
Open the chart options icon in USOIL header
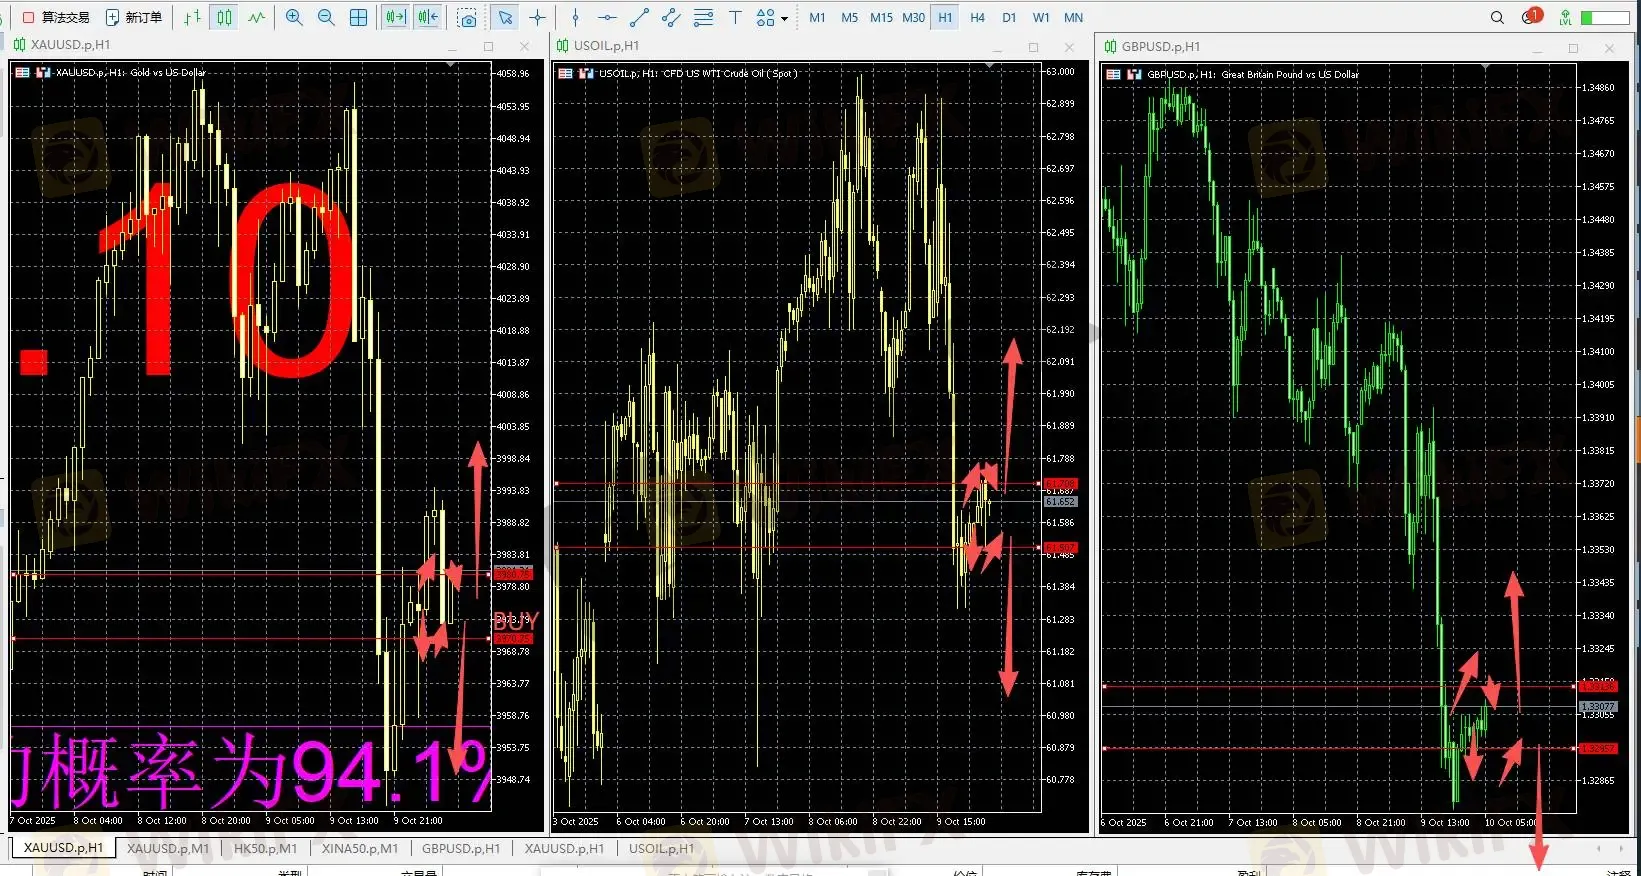(565, 73)
